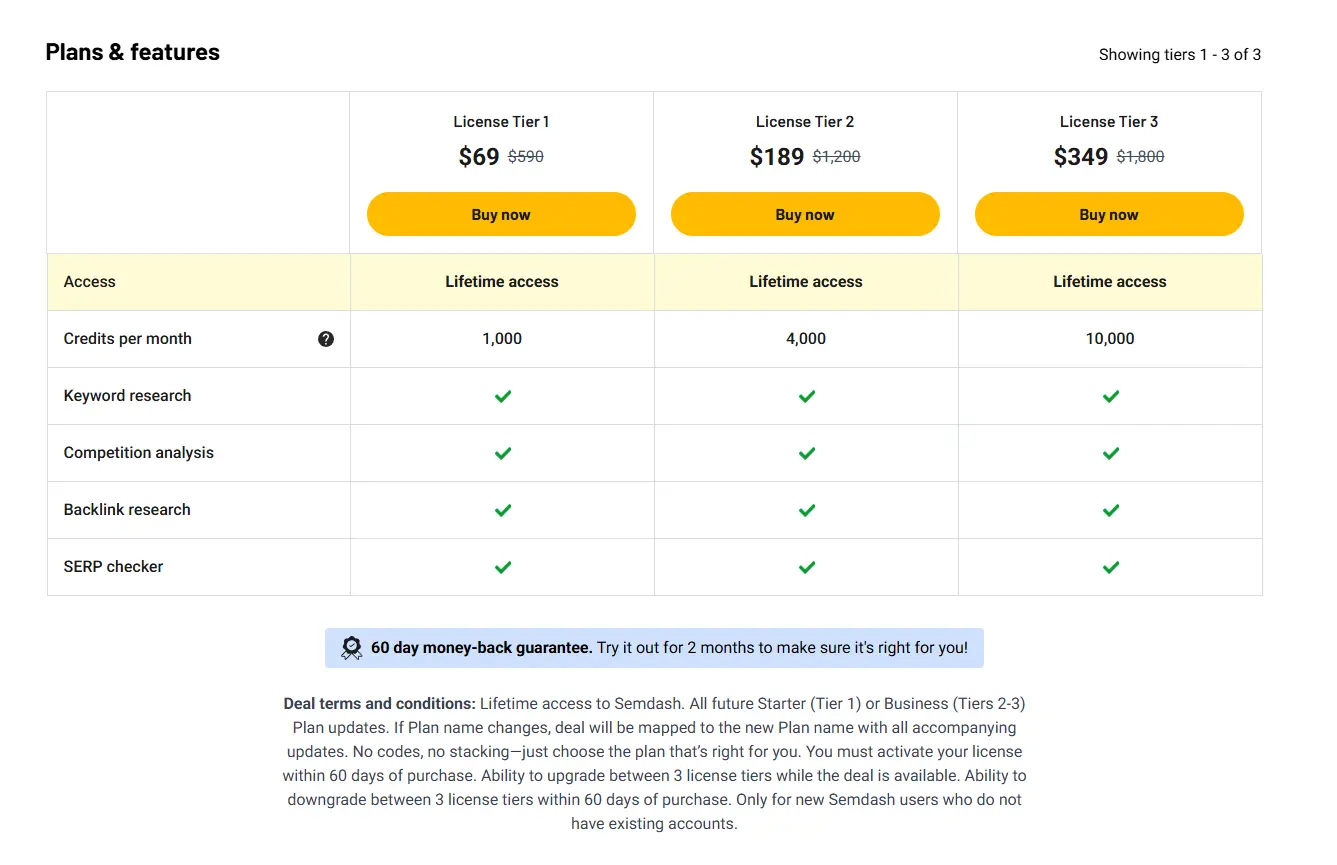
Task: Click Tier 1 SERP checker checkmark
Action: 503,567
